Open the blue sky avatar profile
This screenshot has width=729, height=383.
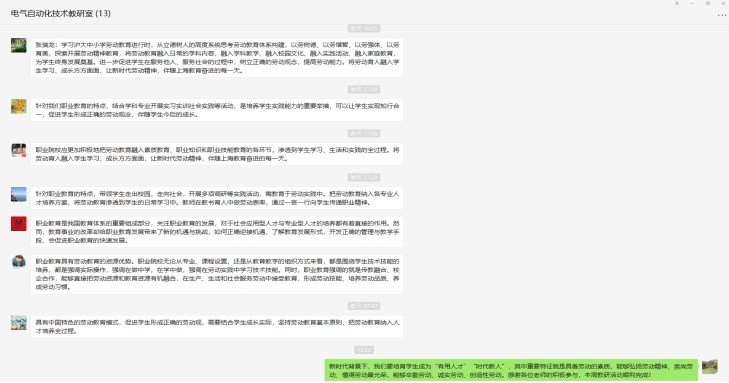point(19,194)
